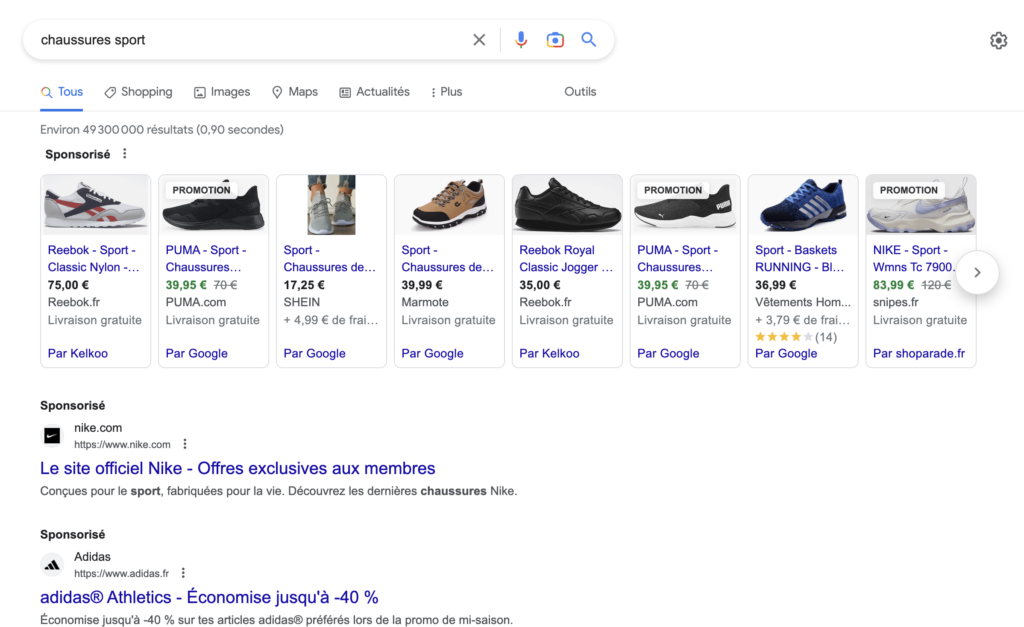Show next products with carousel arrow
The image size is (1024, 627).
[977, 272]
